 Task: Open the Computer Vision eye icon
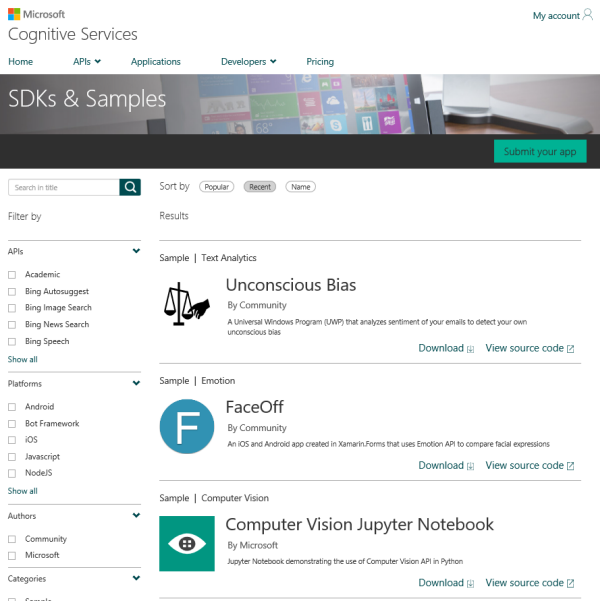pos(187,544)
